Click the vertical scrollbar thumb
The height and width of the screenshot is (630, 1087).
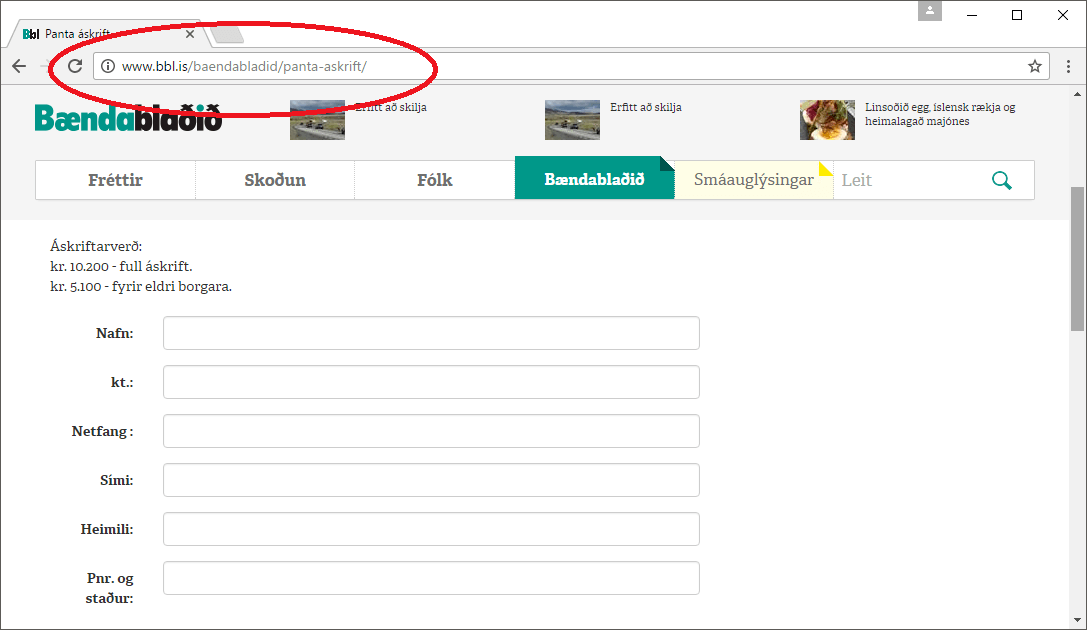coord(1077,259)
